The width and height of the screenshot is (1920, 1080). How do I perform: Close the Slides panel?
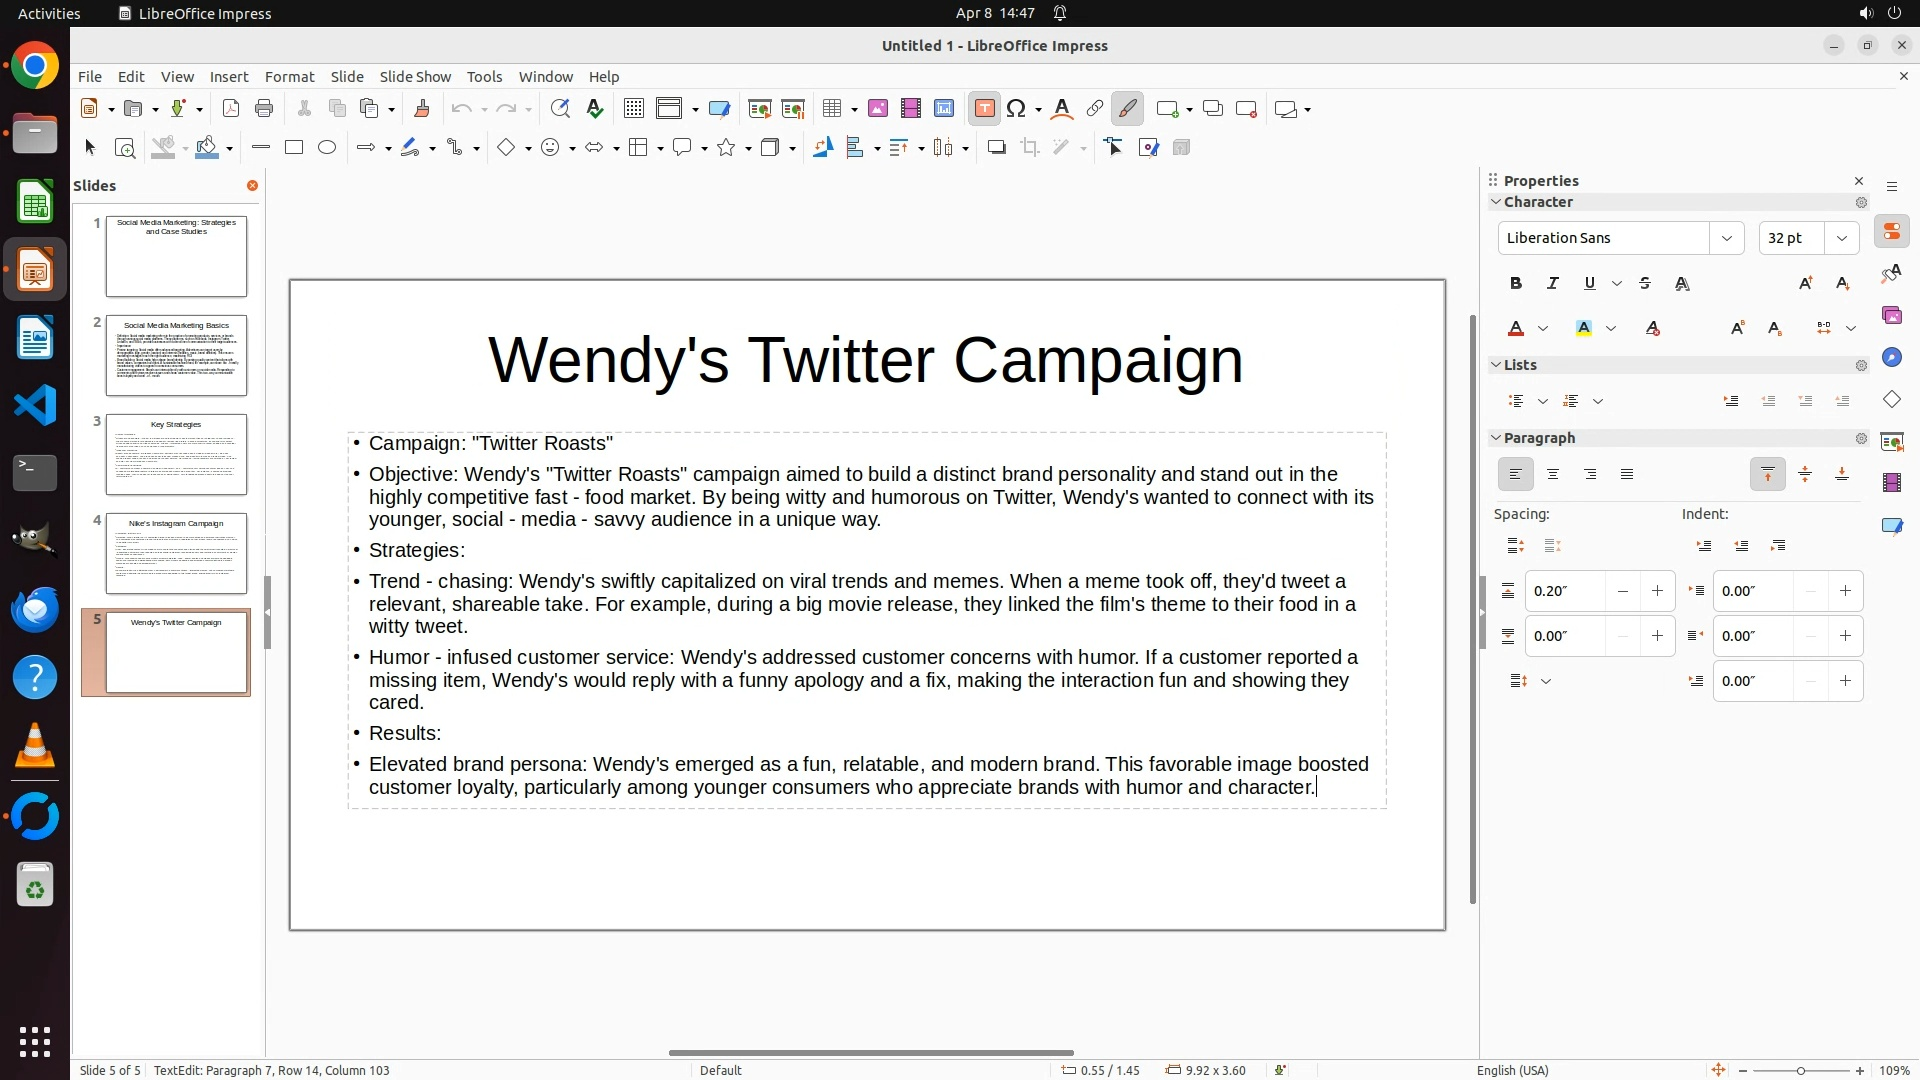click(252, 186)
